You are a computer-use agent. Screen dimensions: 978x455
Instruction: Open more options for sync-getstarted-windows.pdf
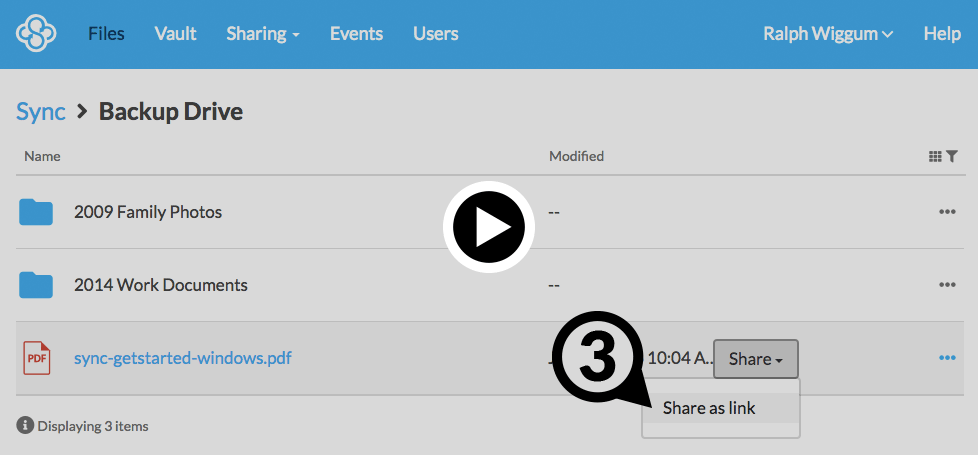(947, 358)
